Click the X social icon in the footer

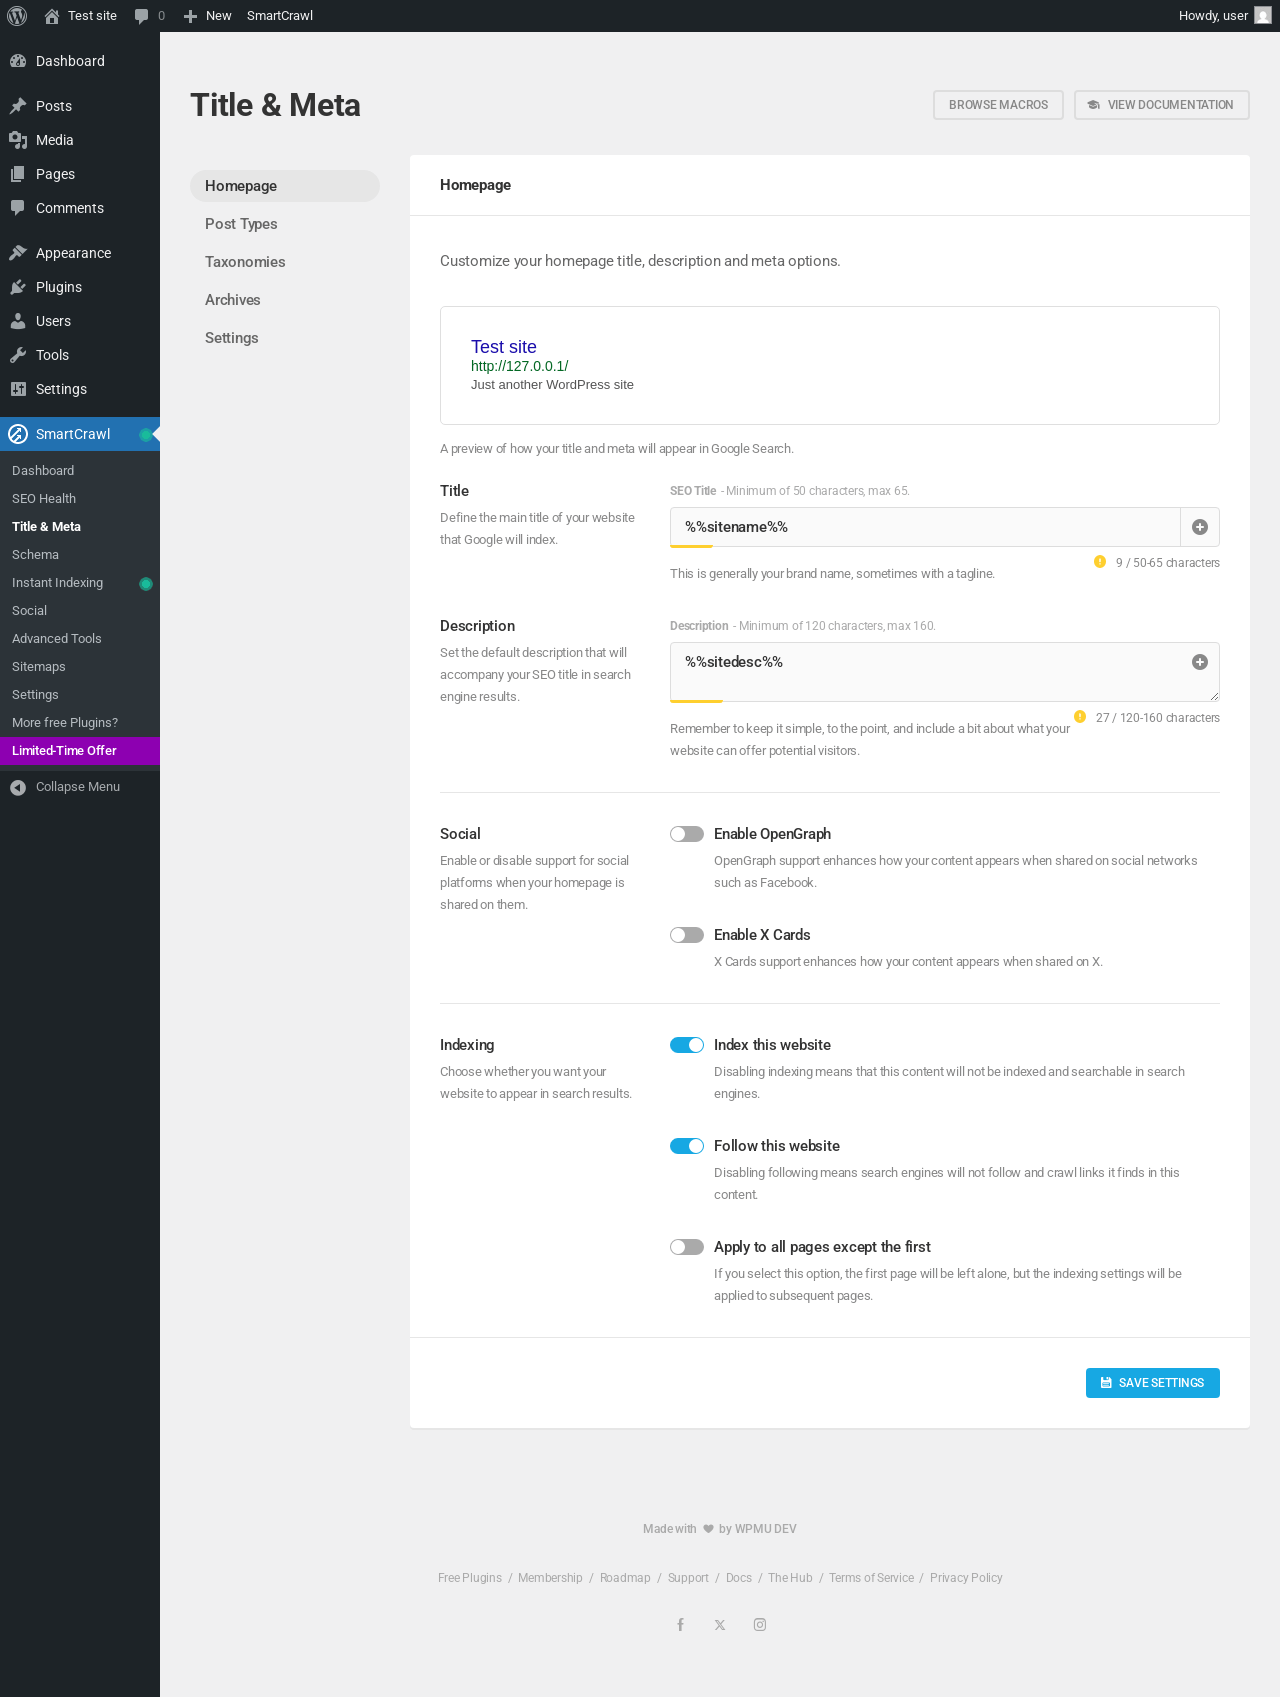pyautogui.click(x=720, y=1625)
